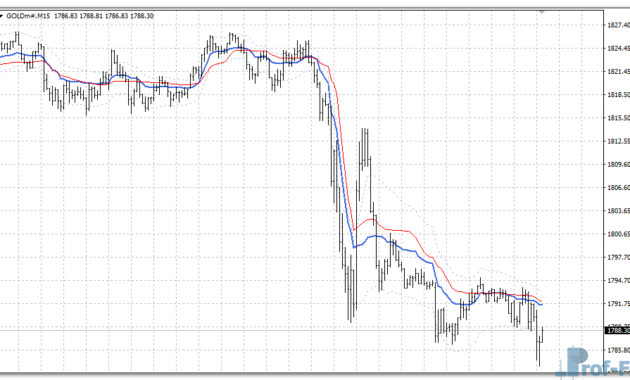Click the small triangle before GOLDm#,M15

[1, 16]
